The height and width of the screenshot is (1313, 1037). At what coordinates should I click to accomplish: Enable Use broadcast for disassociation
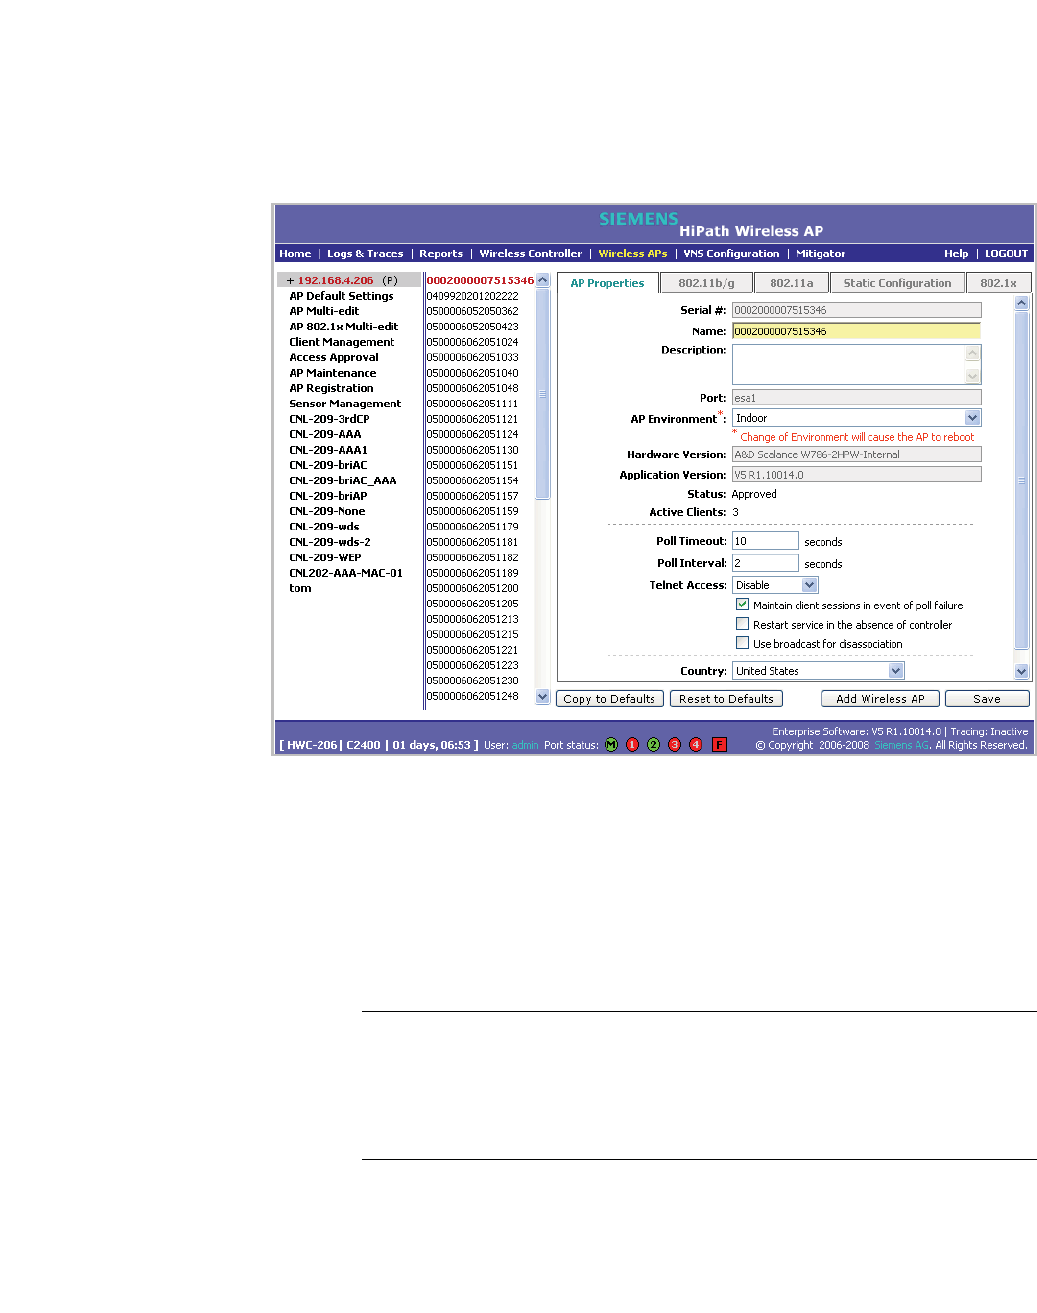coord(742,643)
